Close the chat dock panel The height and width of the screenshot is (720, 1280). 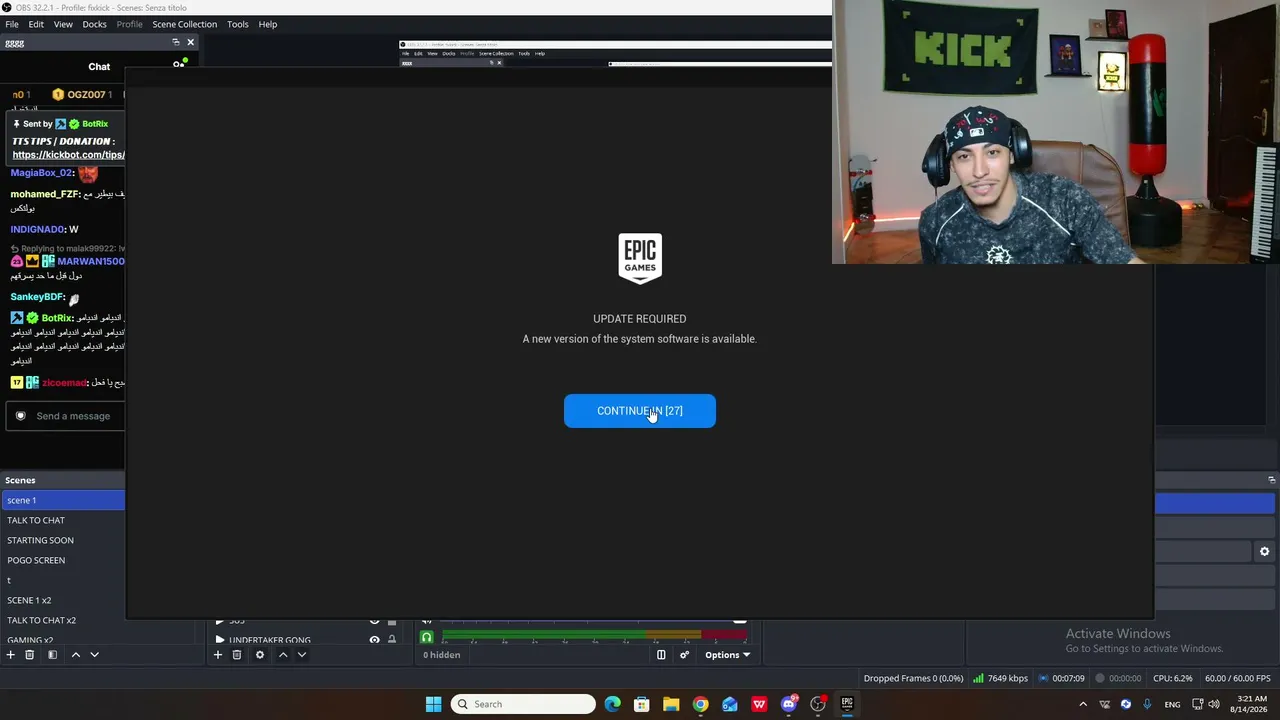[190, 42]
